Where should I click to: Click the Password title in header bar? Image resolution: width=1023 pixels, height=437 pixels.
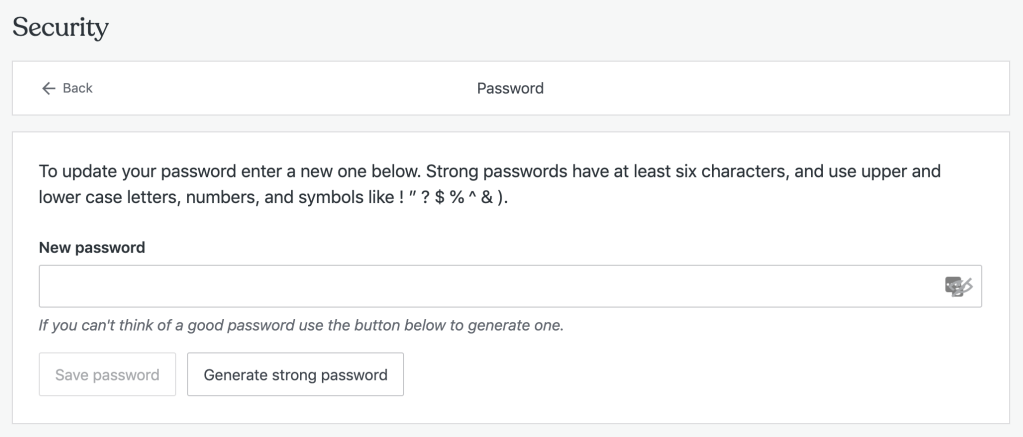(510, 88)
